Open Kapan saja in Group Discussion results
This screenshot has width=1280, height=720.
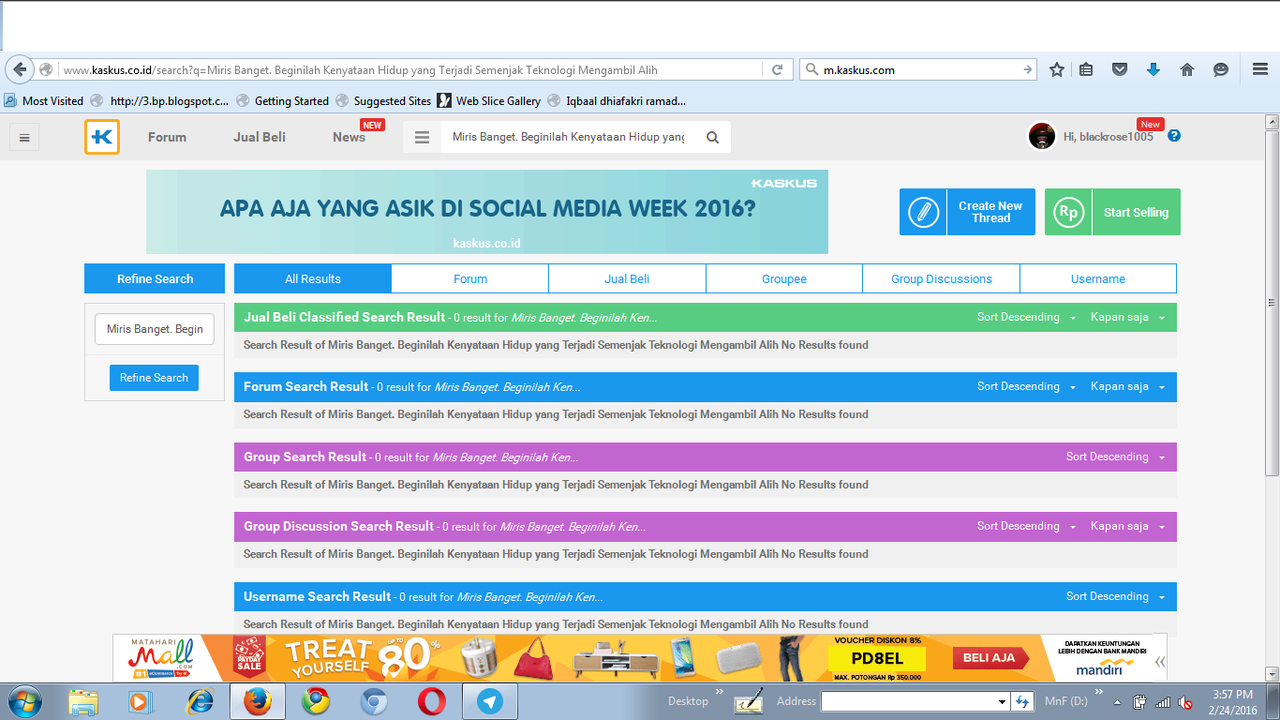pyautogui.click(x=1128, y=526)
